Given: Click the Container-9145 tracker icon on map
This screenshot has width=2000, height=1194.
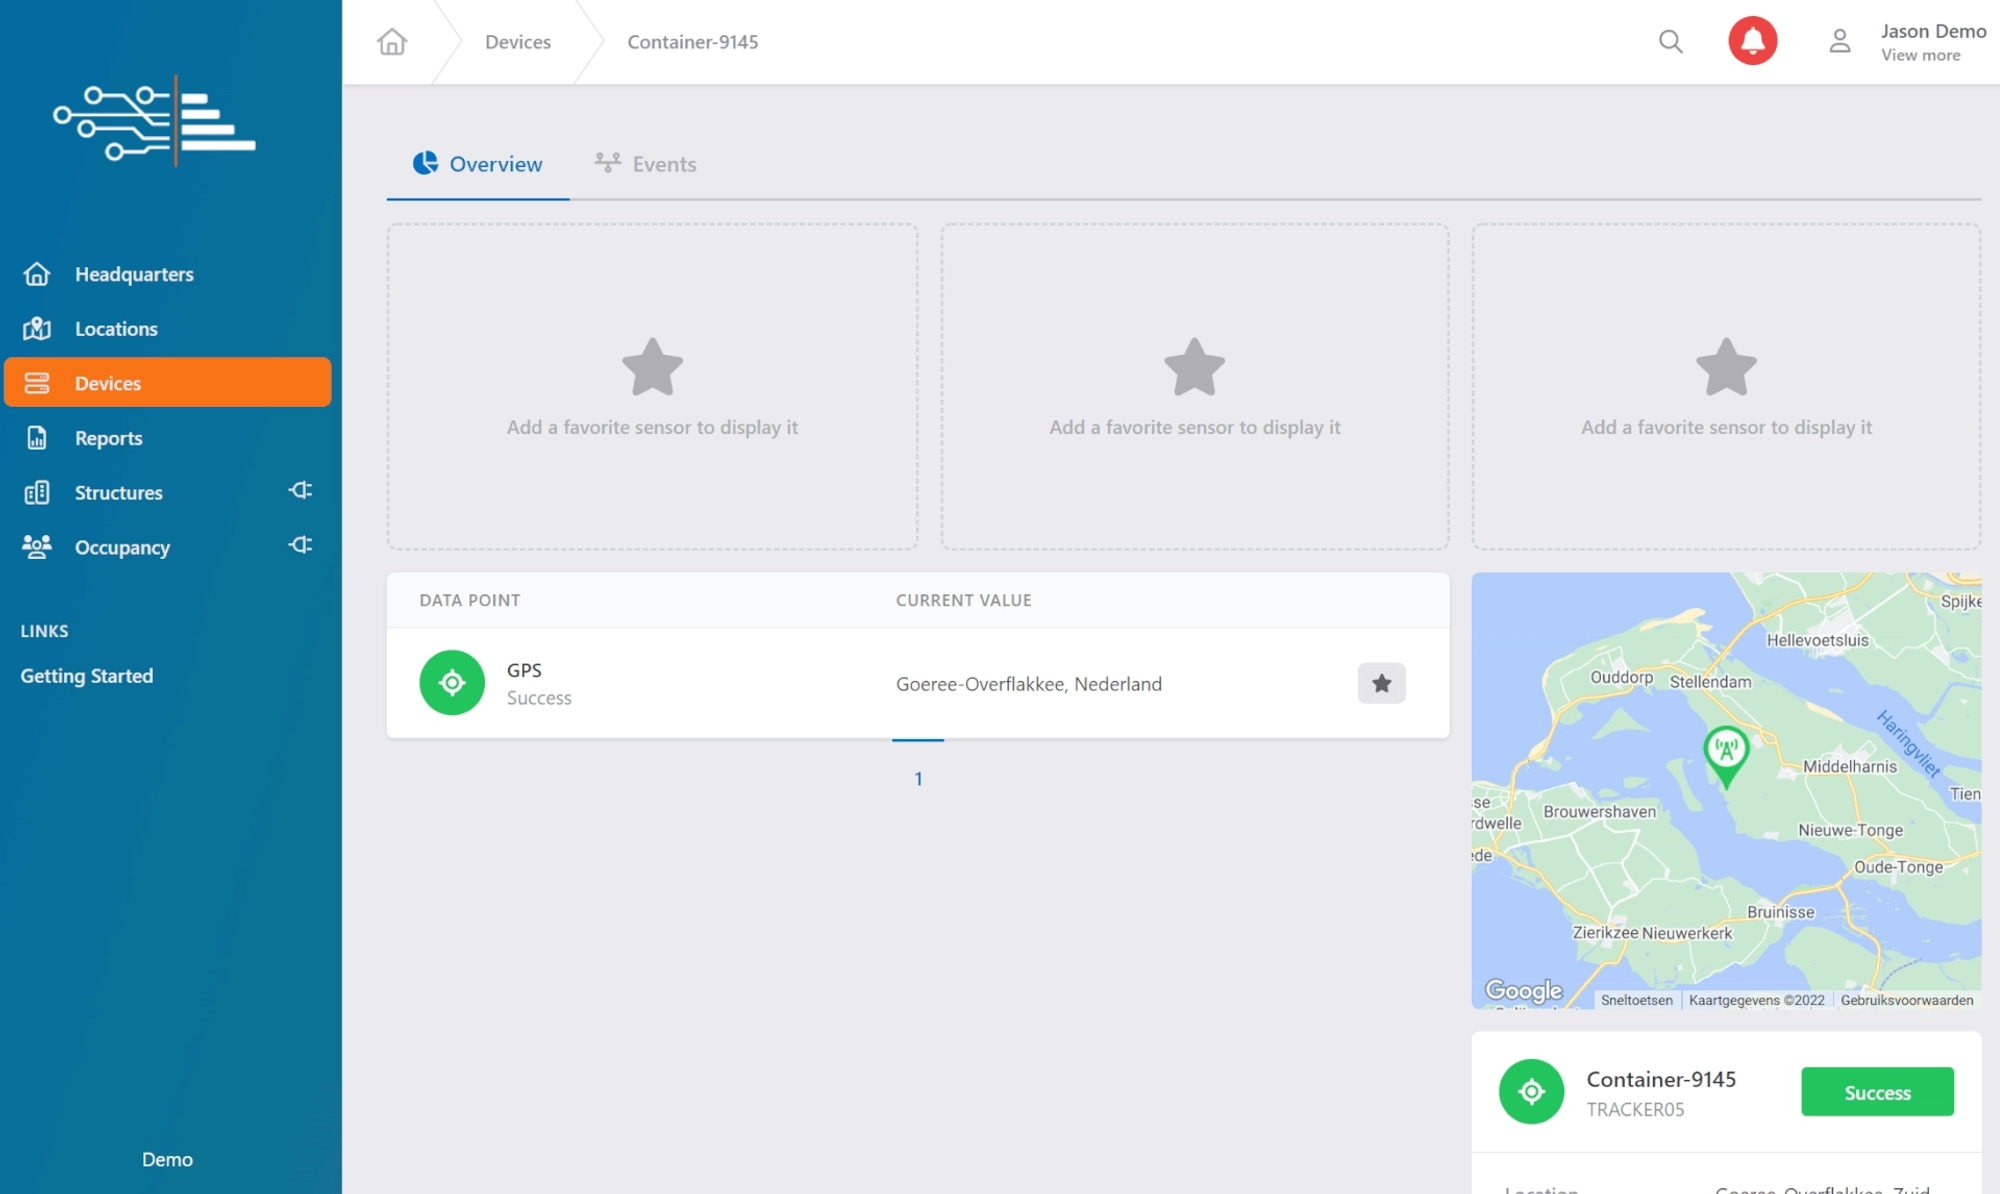Looking at the screenshot, I should pos(1724,755).
